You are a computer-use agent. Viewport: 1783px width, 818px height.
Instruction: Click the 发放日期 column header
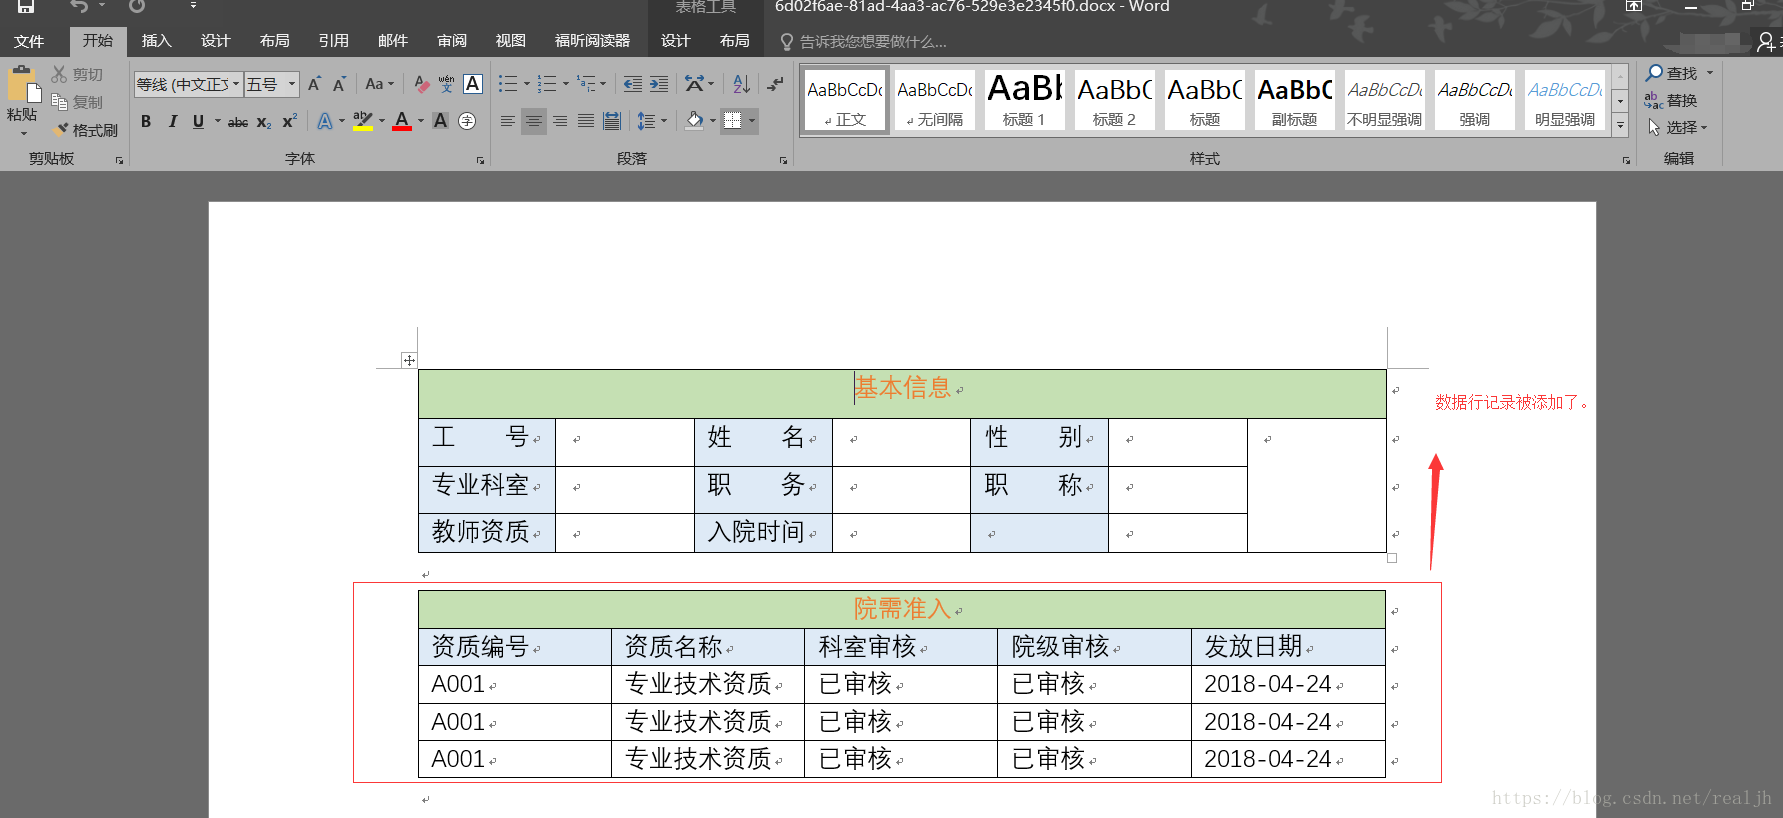(1288, 647)
